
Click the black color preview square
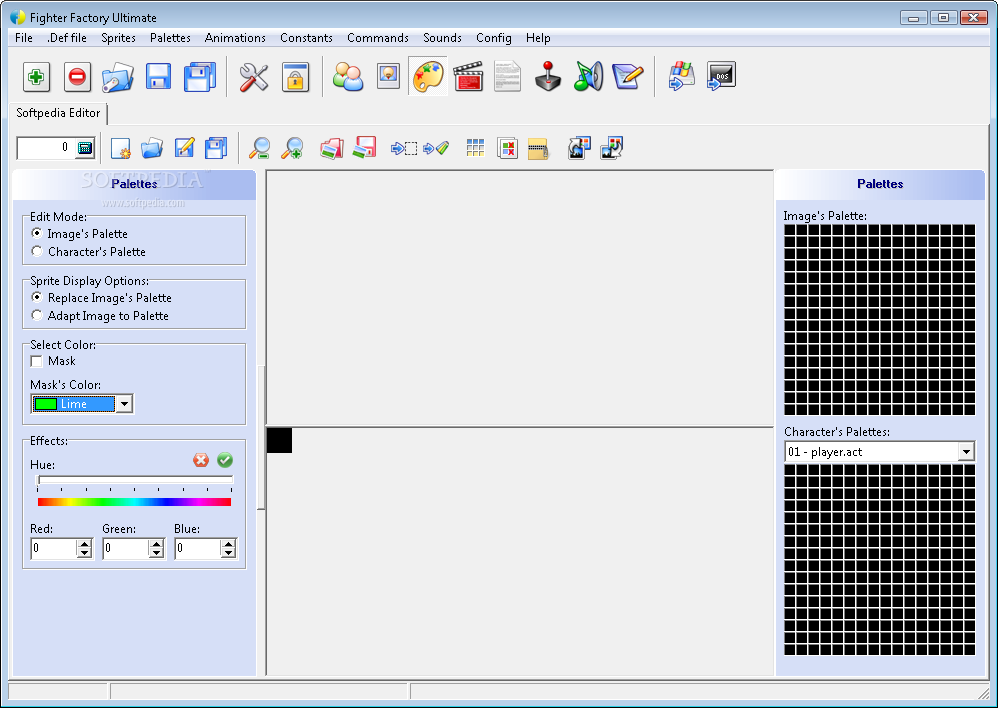[279, 441]
